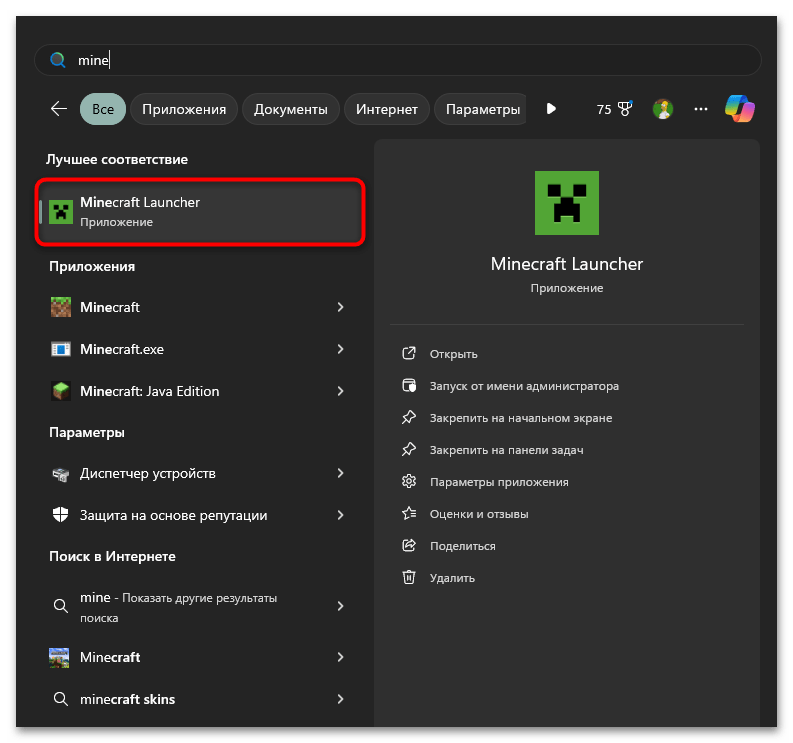Launch Copilot via the colorful icon
This screenshot has height=743, width=793.
pyautogui.click(x=739, y=108)
